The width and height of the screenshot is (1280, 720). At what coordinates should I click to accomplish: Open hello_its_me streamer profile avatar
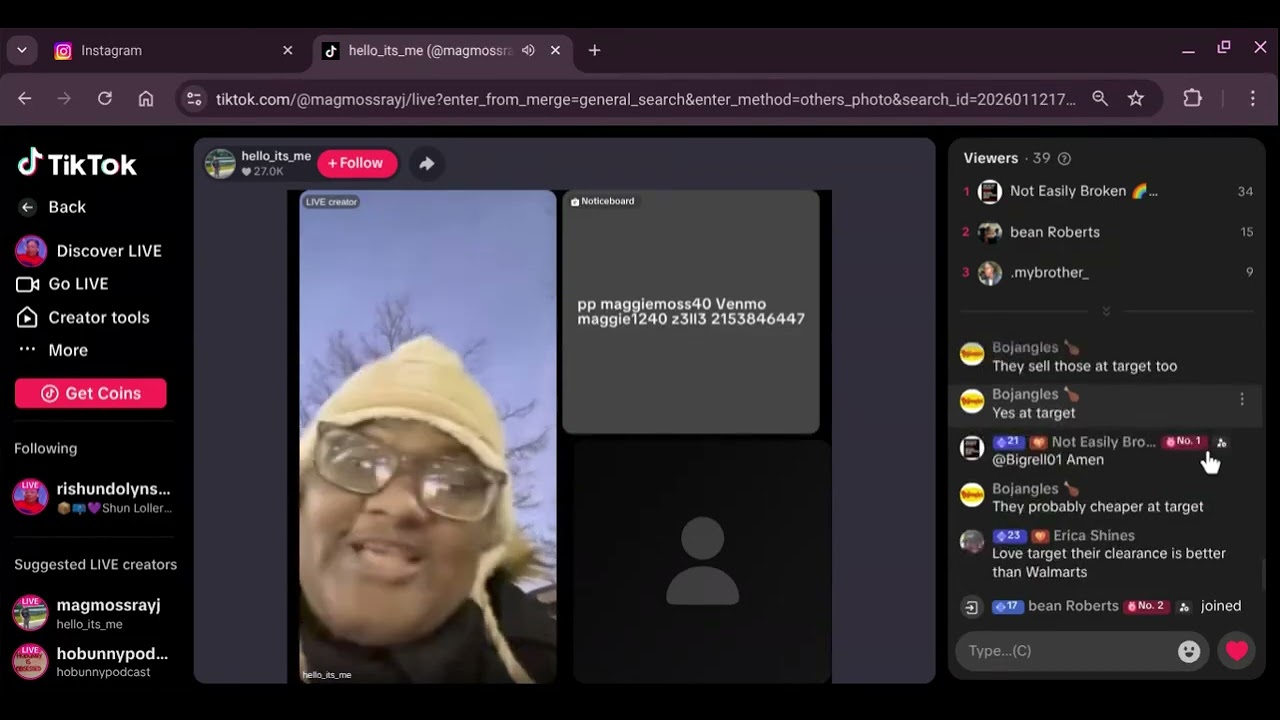click(220, 163)
